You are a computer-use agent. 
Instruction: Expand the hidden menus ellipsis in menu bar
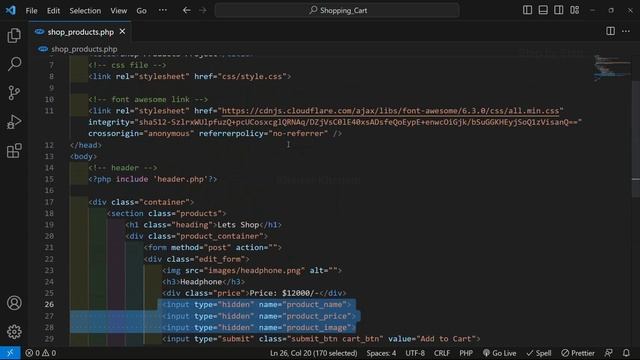click(x=162, y=11)
